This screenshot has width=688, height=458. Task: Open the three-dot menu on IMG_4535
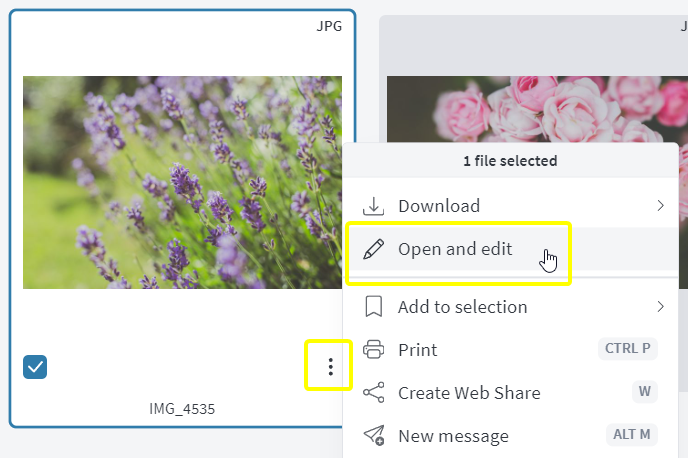(330, 367)
